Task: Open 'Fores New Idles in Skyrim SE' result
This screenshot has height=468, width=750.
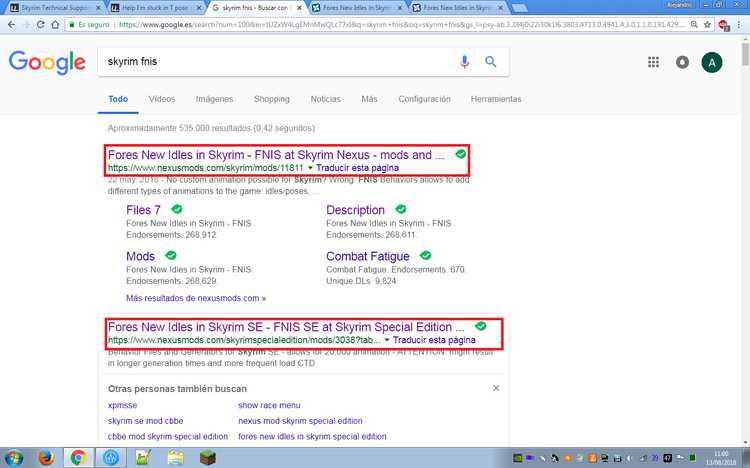Action: [x=286, y=327]
